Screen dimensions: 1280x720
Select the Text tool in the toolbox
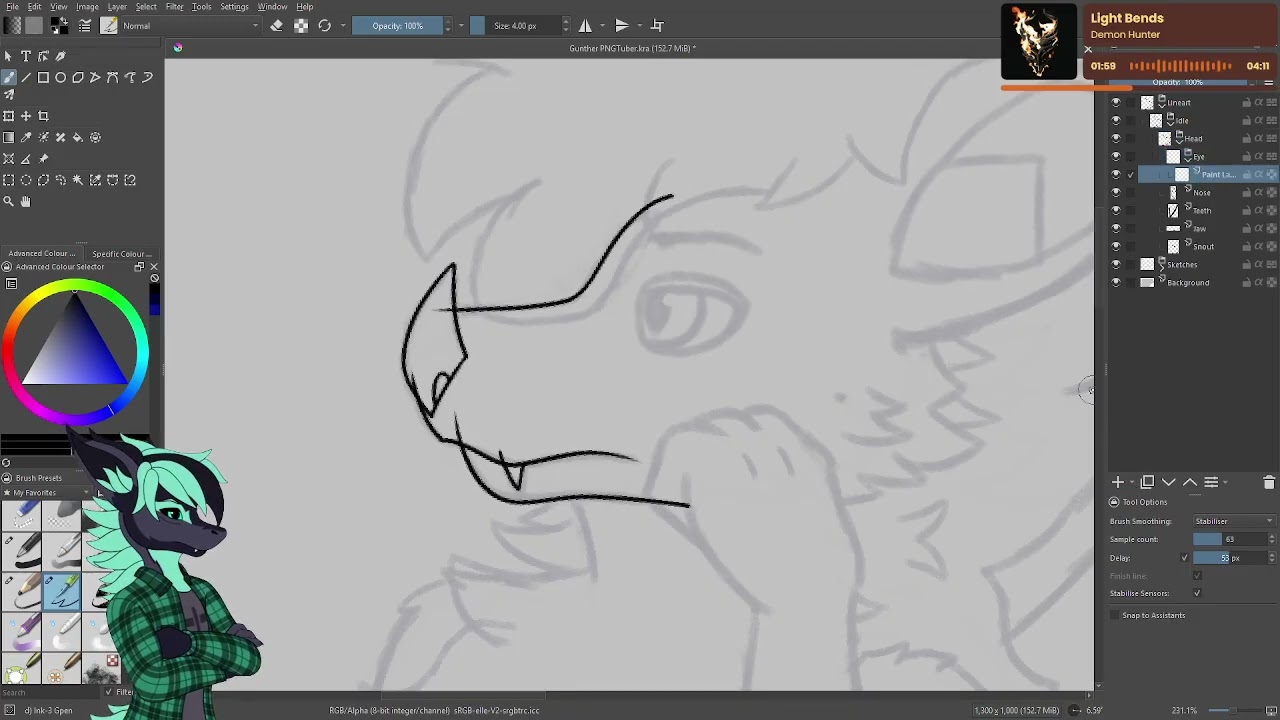click(26, 56)
